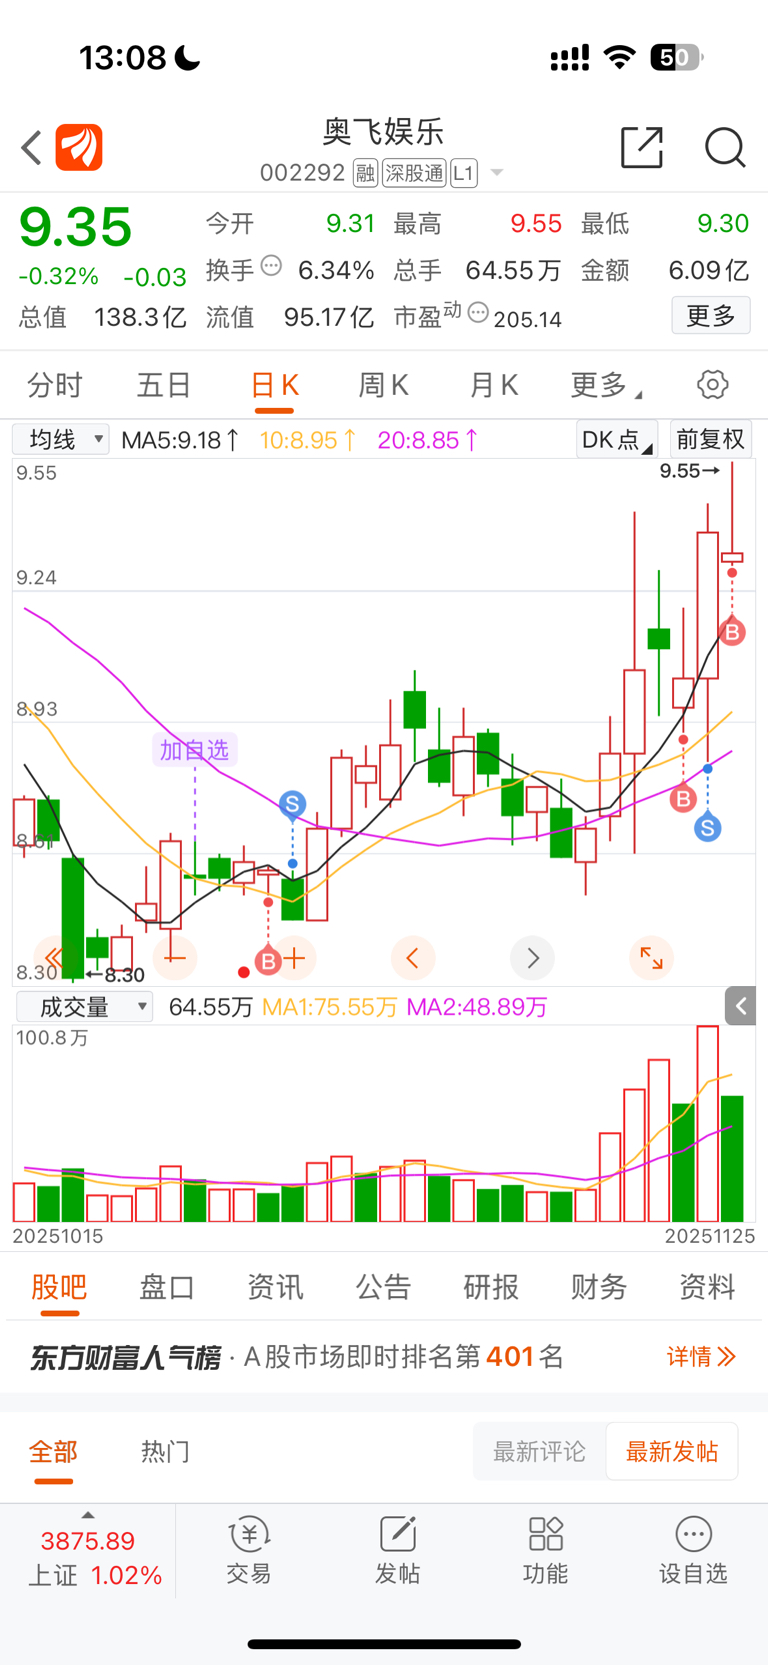
Task: Switch to 周K chart tab
Action: pos(383,385)
